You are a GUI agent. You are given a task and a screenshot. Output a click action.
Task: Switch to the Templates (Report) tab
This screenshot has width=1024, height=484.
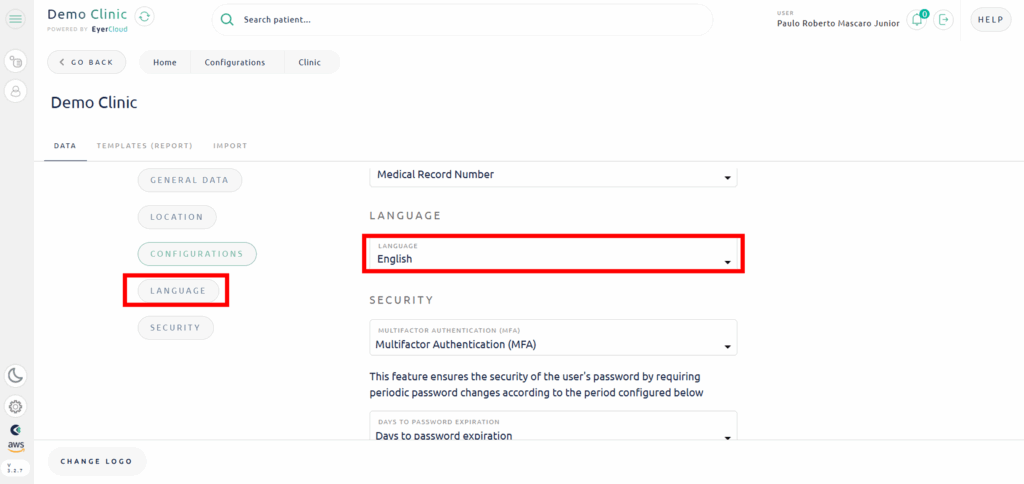[144, 146]
